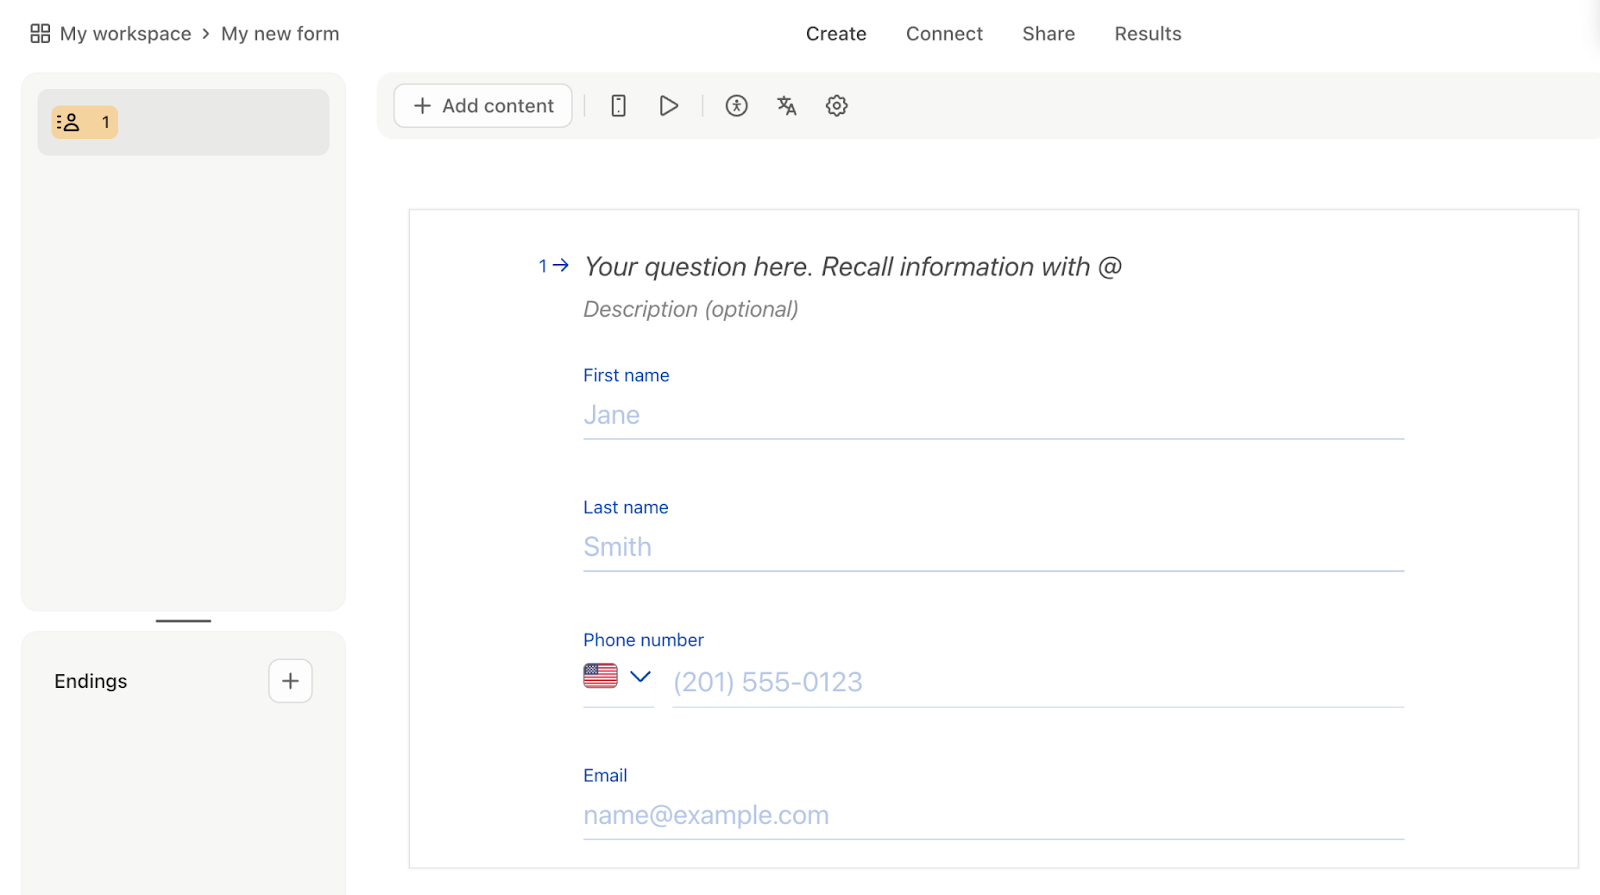Select the contact info question icon
1600x895 pixels.
click(x=69, y=123)
